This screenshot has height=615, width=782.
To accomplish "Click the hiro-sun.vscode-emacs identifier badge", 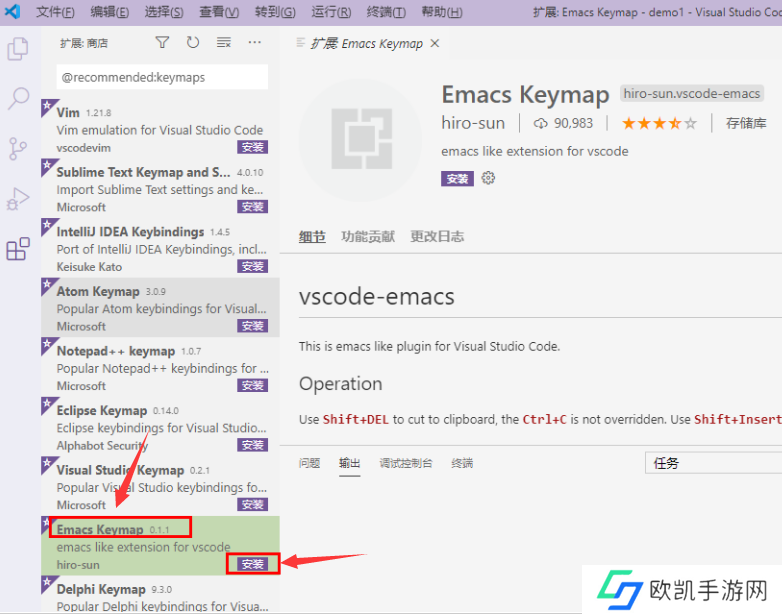I will pyautogui.click(x=692, y=93).
